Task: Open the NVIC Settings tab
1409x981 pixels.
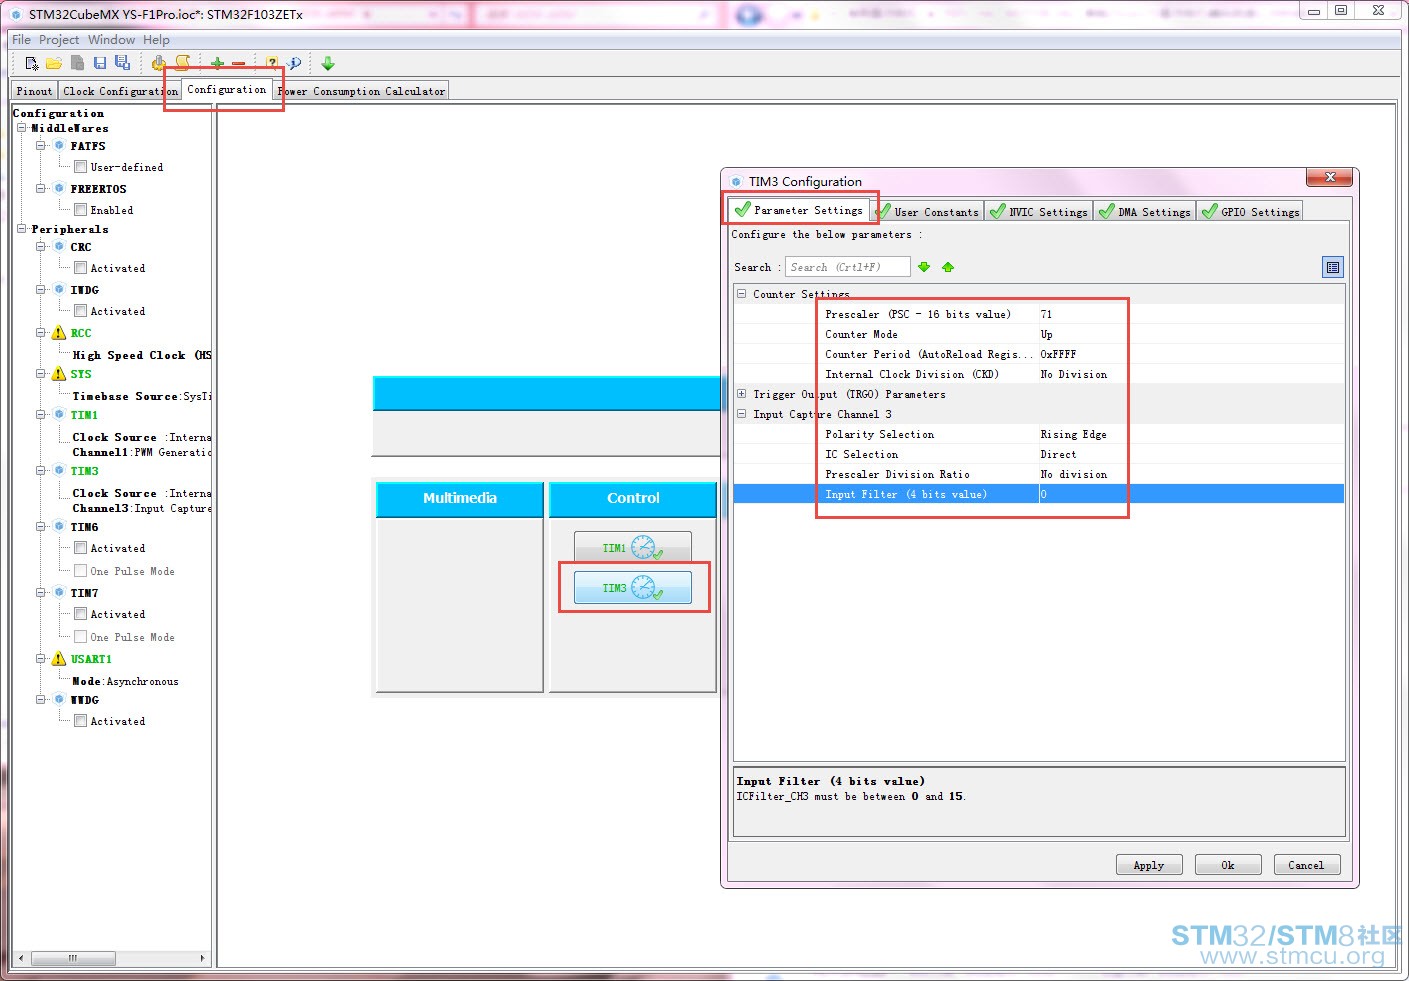Action: tap(1038, 212)
